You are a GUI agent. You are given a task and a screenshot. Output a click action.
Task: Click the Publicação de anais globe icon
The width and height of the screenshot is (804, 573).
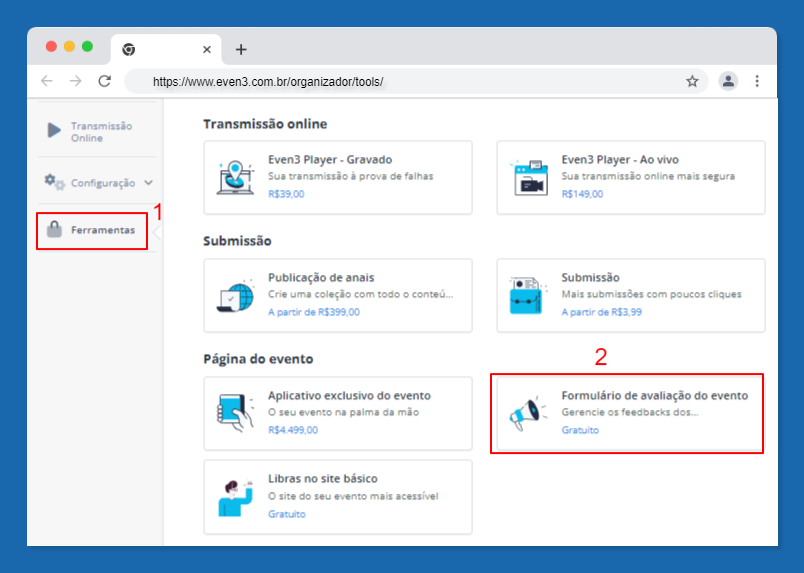point(235,296)
